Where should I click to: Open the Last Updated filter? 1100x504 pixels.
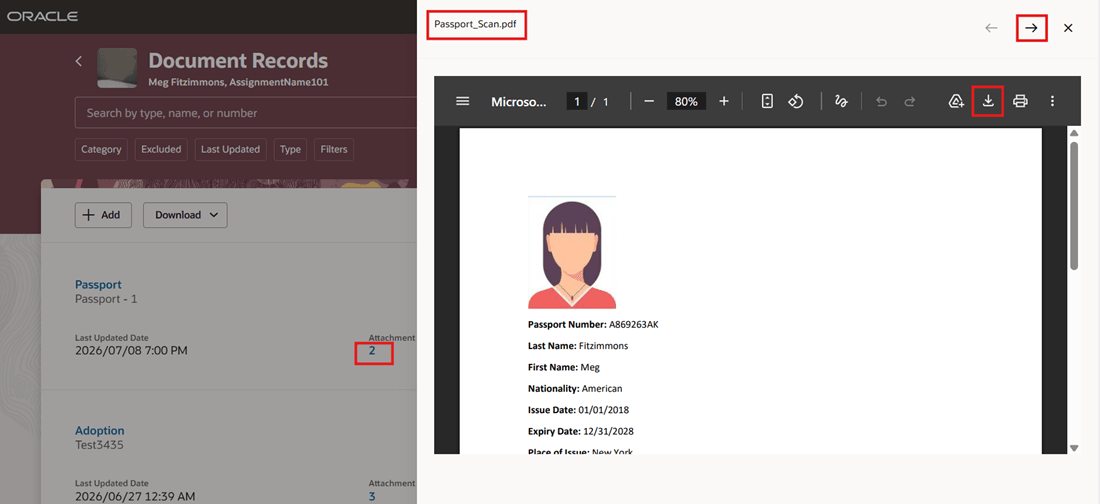pyautogui.click(x=230, y=149)
